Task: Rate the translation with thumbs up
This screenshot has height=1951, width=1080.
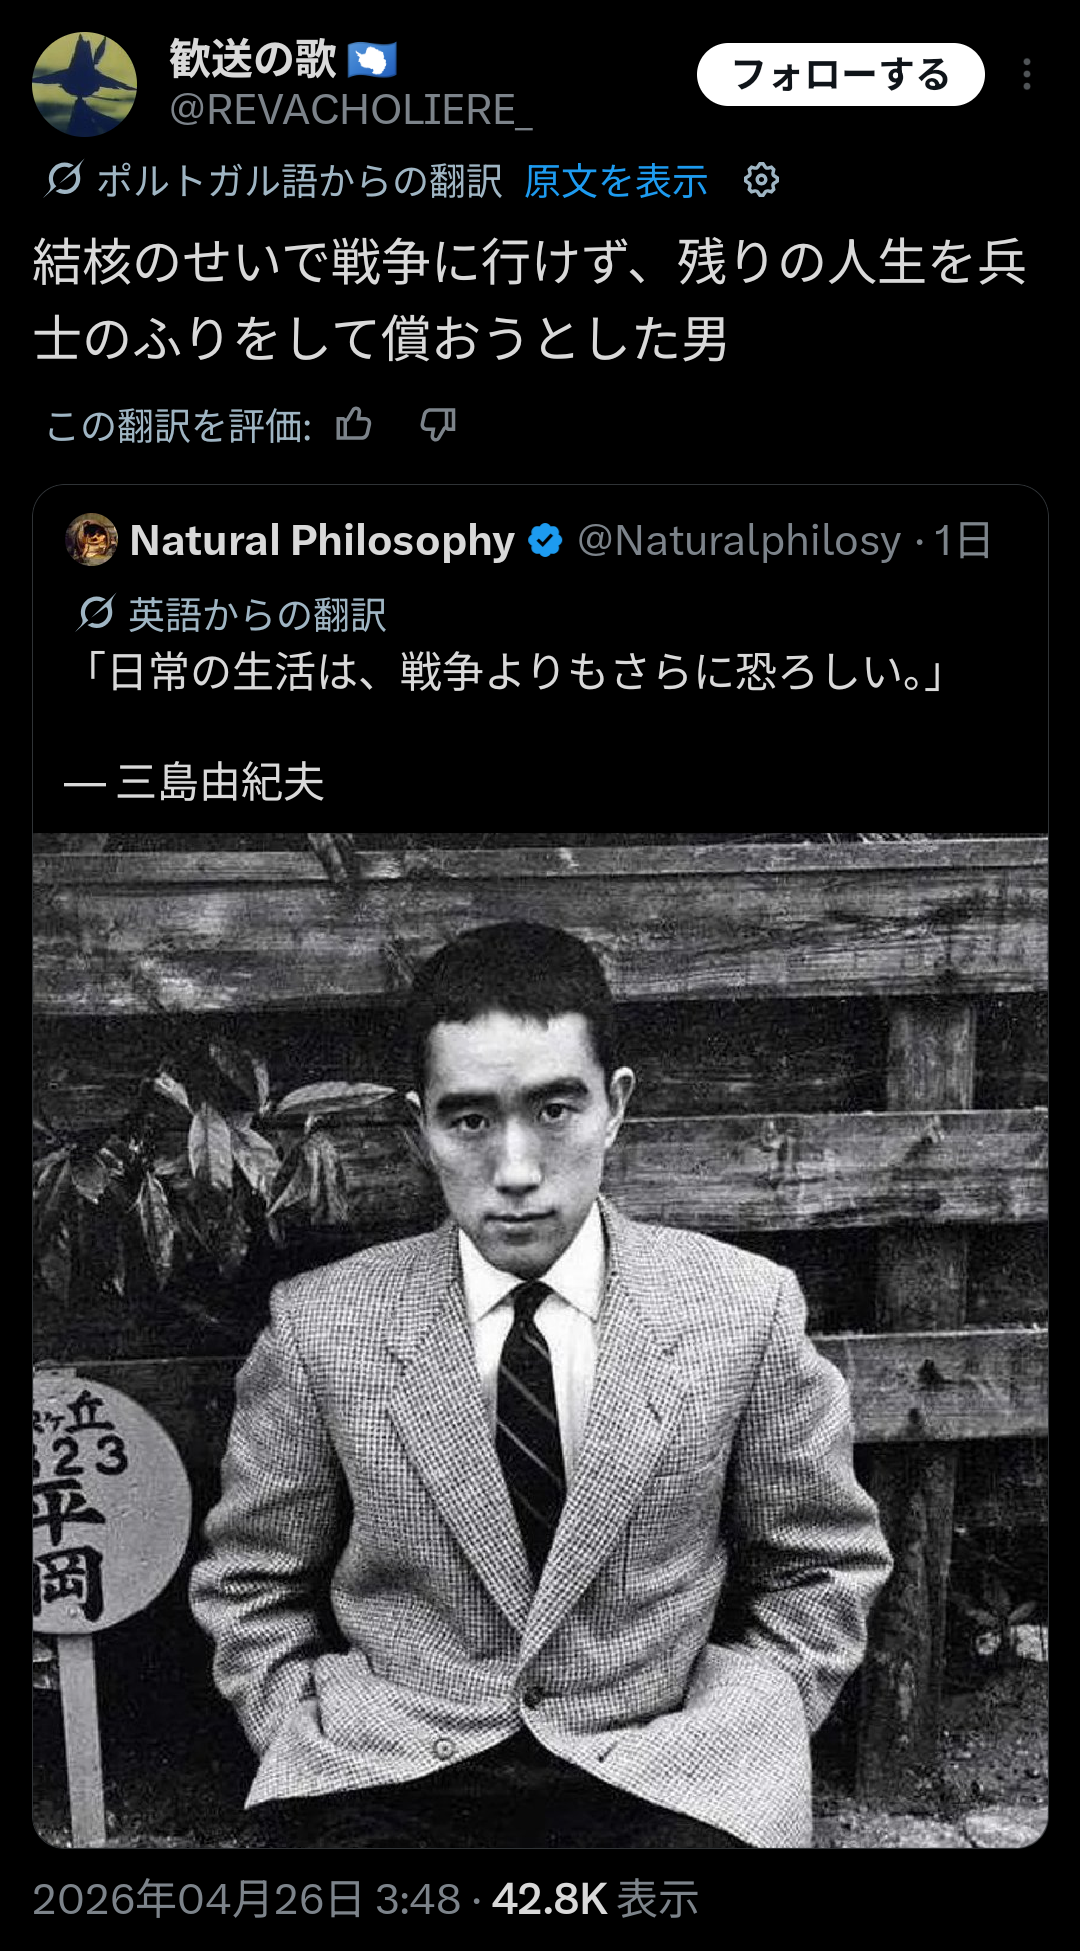Action: point(354,425)
